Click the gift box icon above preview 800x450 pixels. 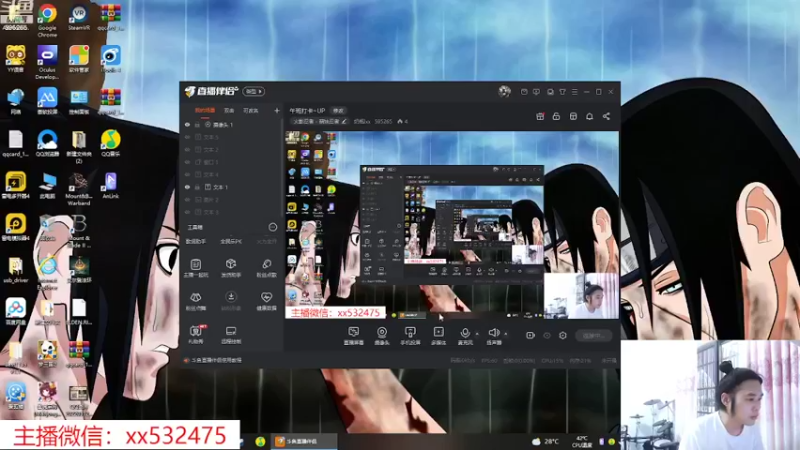click(540, 116)
